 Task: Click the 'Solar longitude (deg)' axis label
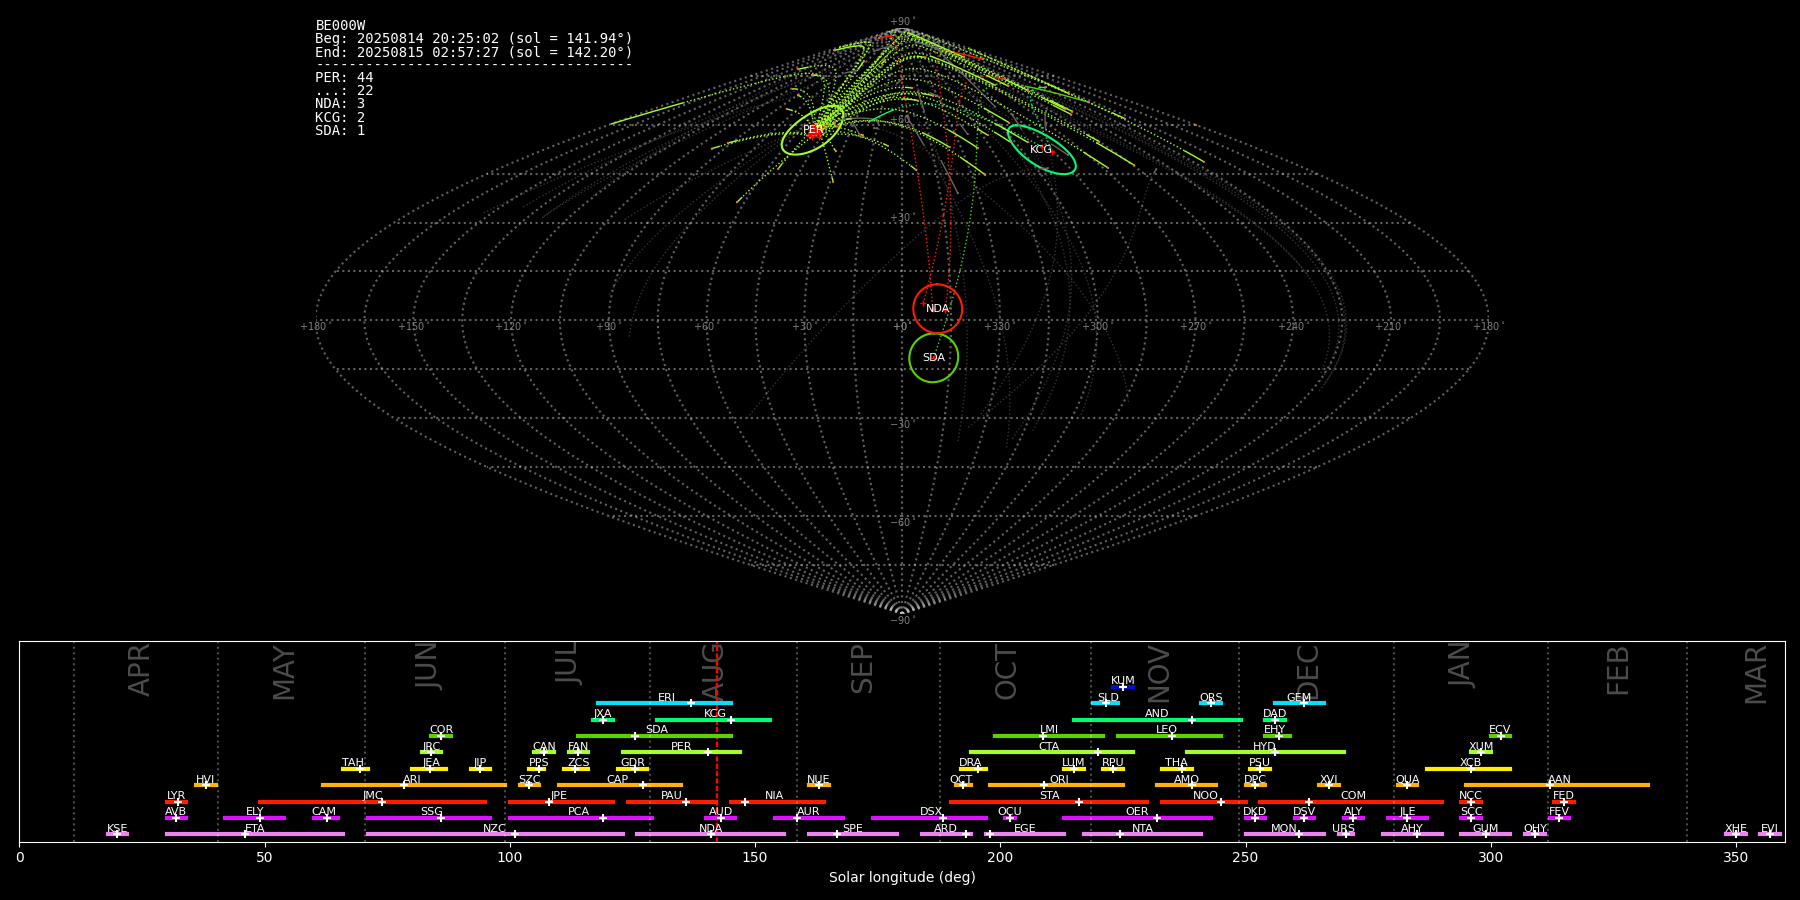point(902,877)
